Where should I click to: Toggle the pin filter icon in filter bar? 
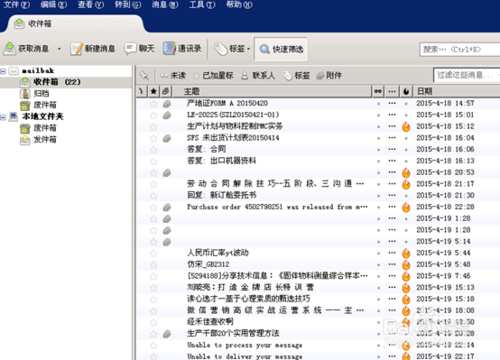[x=144, y=75]
